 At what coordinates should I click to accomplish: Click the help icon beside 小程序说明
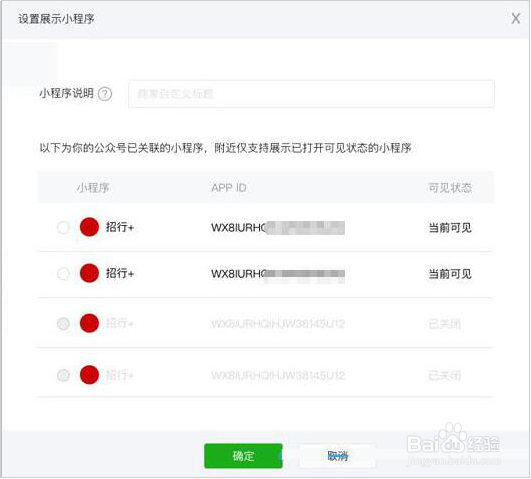[x=105, y=93]
